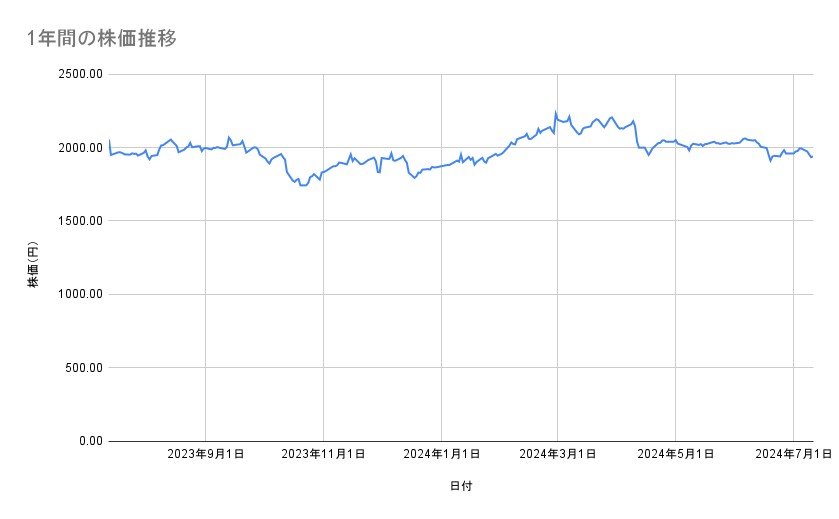Select the rightmost end point of the line
Viewport: 839px width, 519px height.
tap(812, 157)
